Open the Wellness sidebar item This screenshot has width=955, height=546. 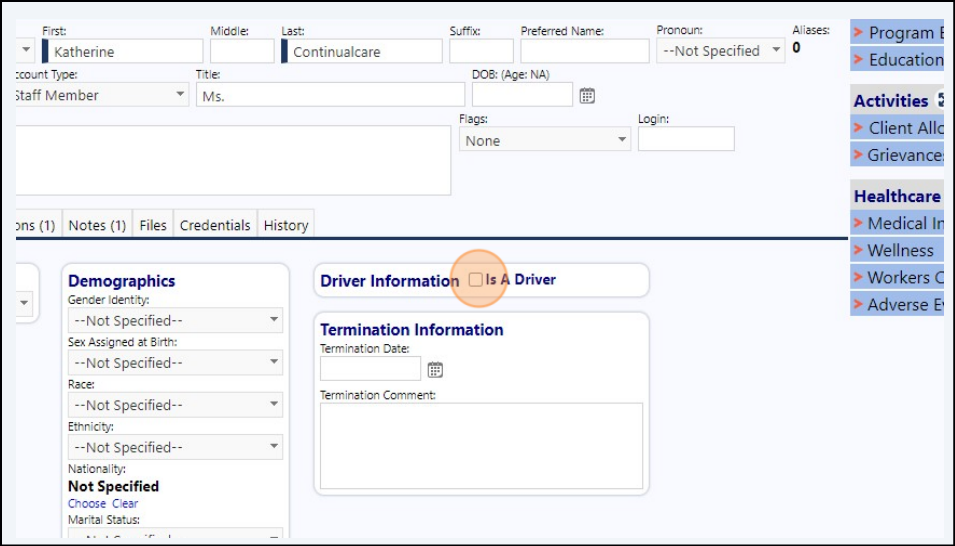(897, 250)
